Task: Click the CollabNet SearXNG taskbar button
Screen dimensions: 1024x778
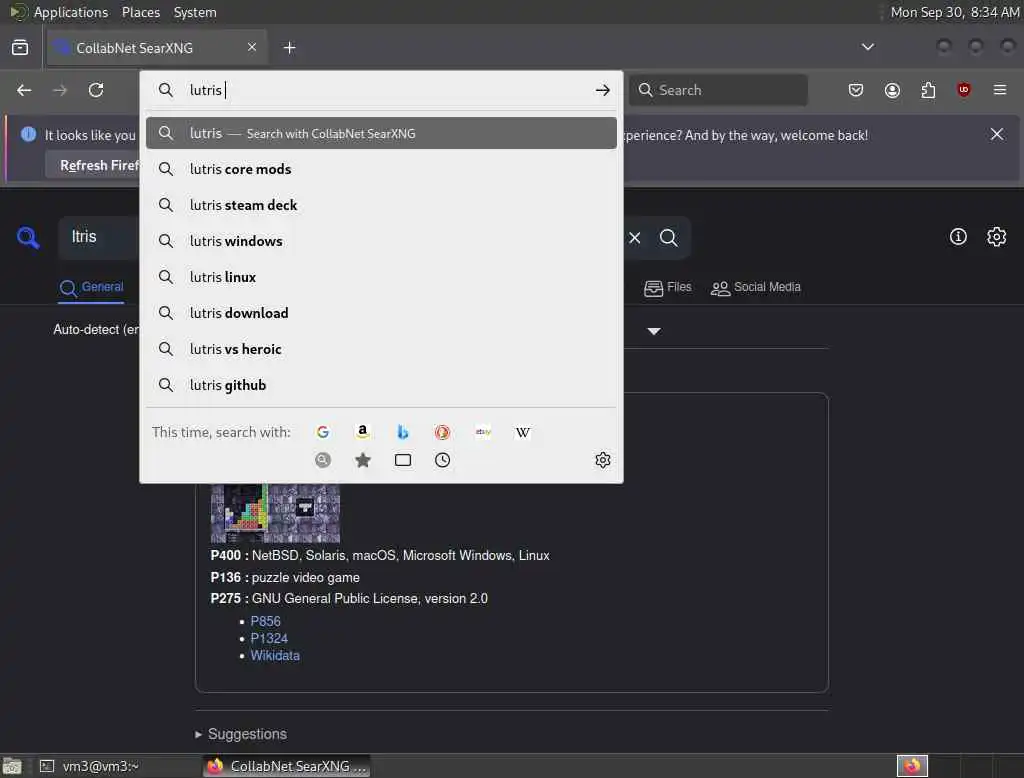Action: (287, 766)
